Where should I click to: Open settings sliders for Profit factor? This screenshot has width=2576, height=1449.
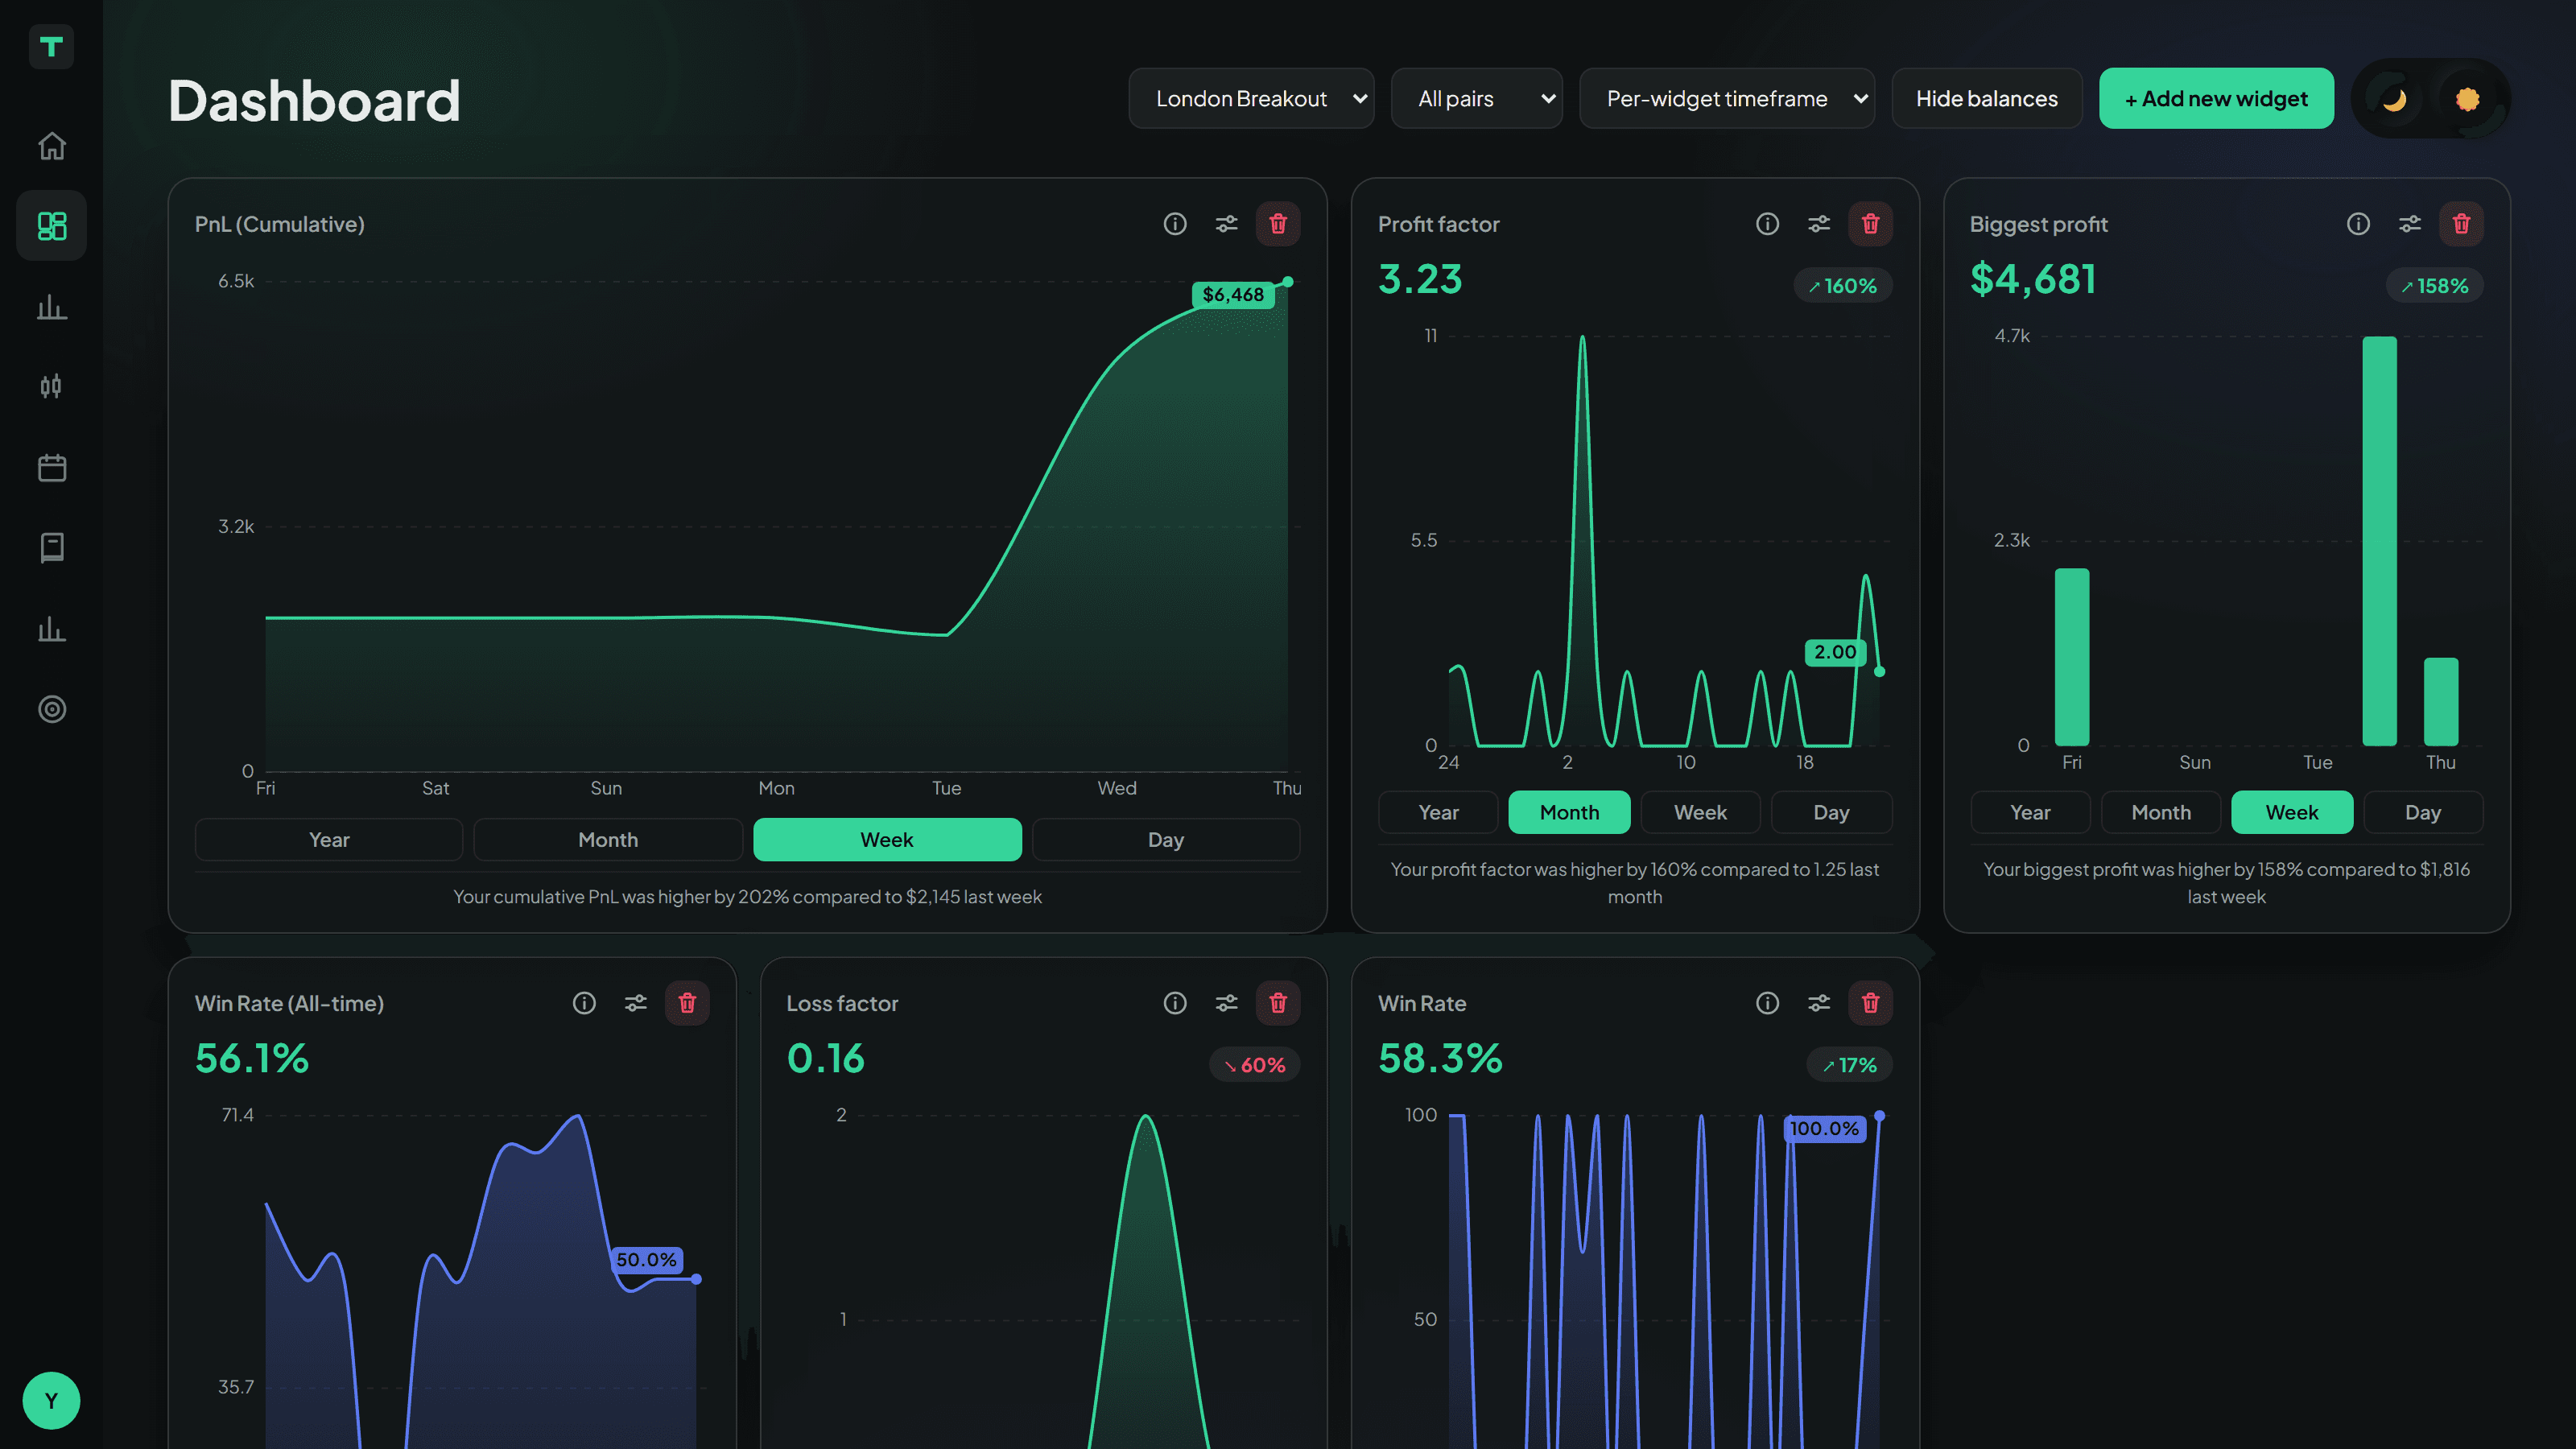[1819, 224]
